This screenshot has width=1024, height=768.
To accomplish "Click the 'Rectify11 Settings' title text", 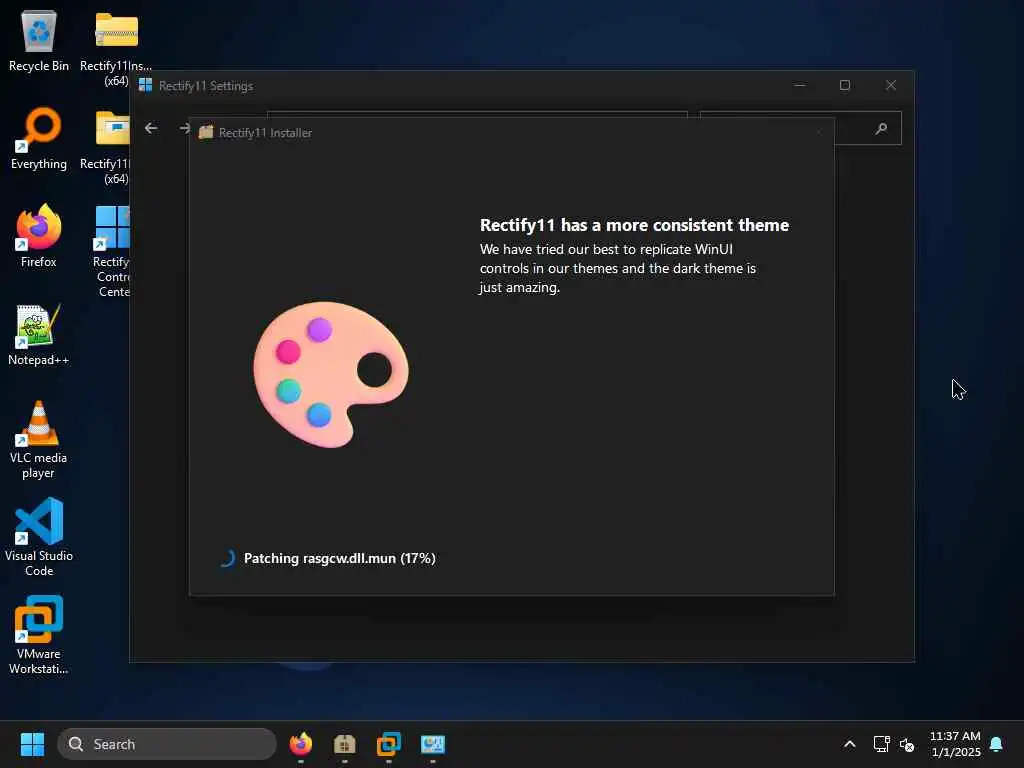I will coord(206,86).
